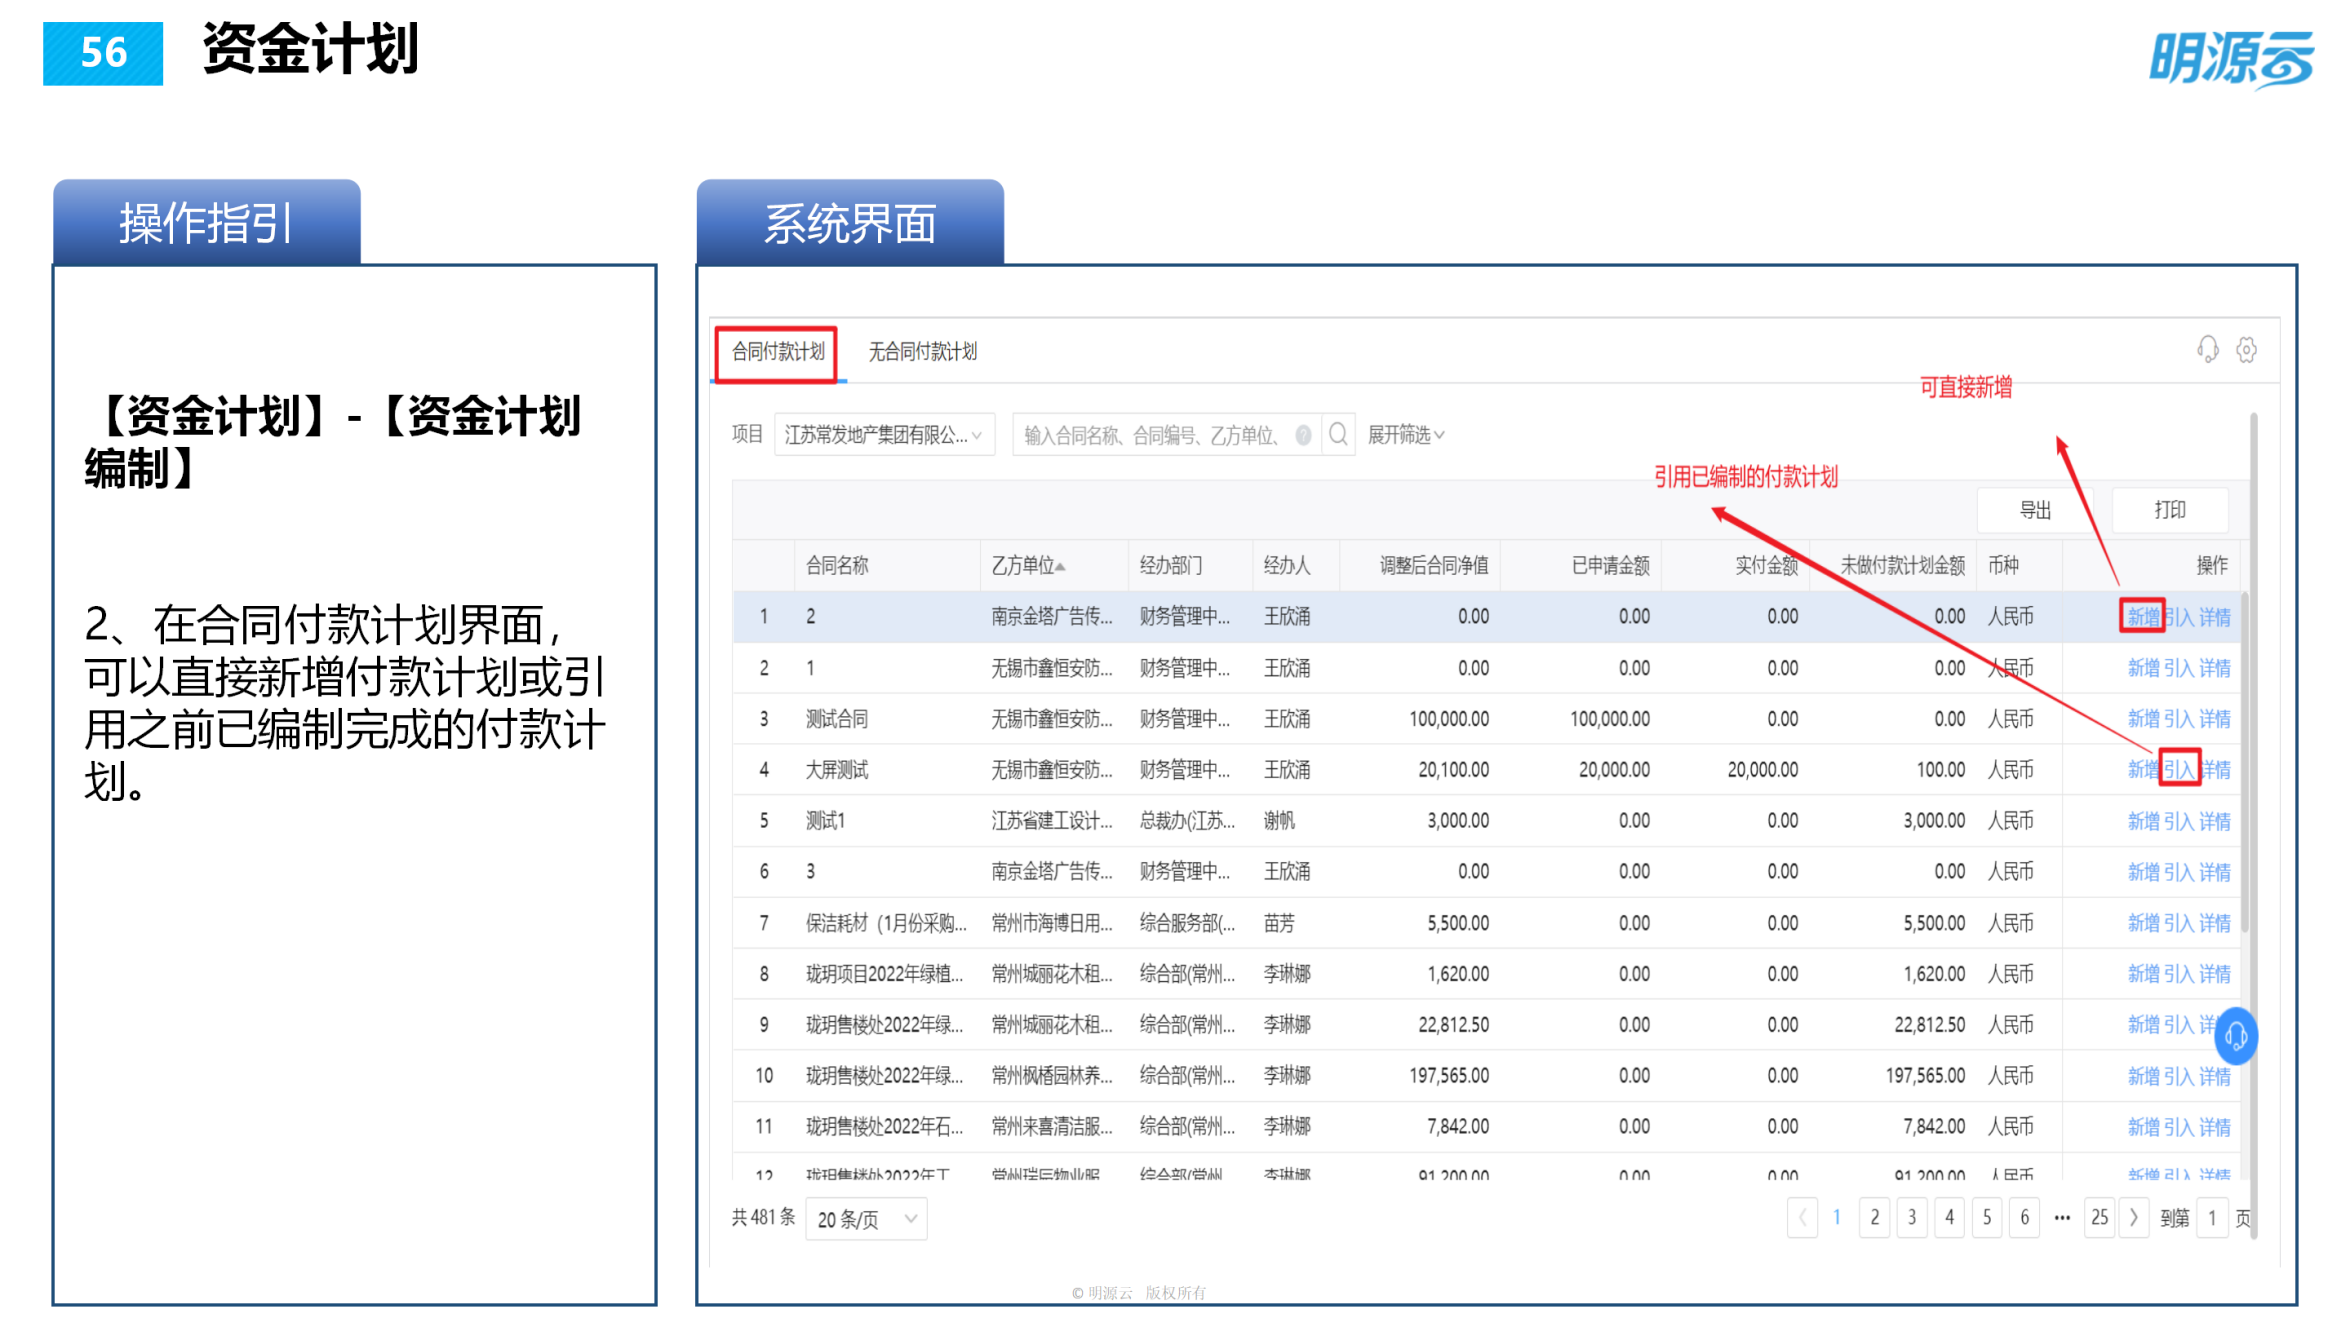This screenshot has height=1318, width=2350.
Task: Go to next page arrow
Action: pyautogui.click(x=2134, y=1217)
